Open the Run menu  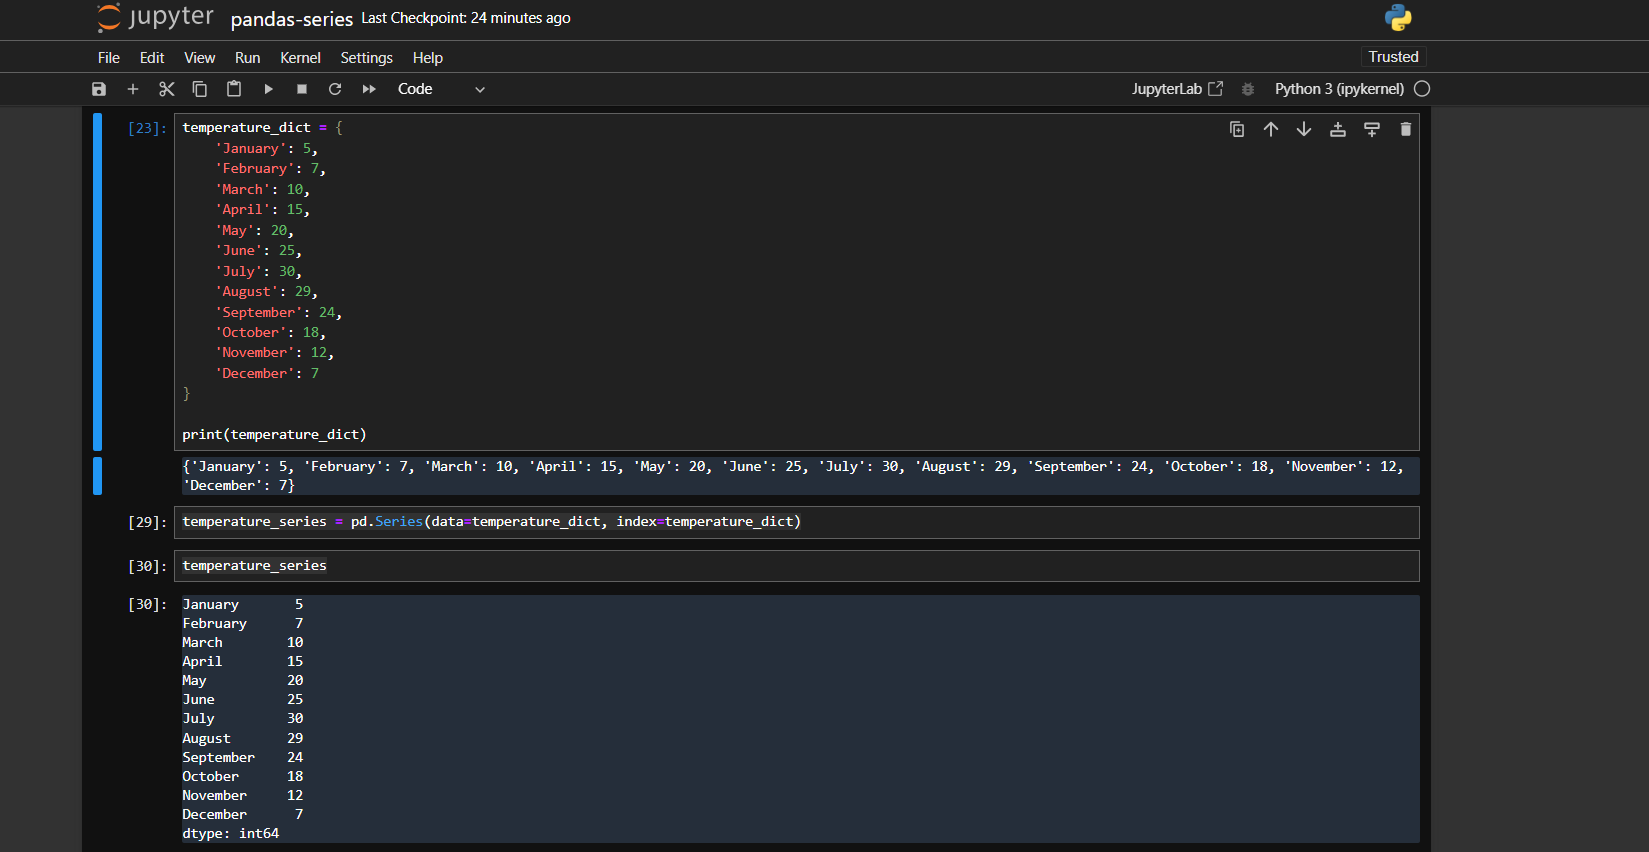pos(247,58)
